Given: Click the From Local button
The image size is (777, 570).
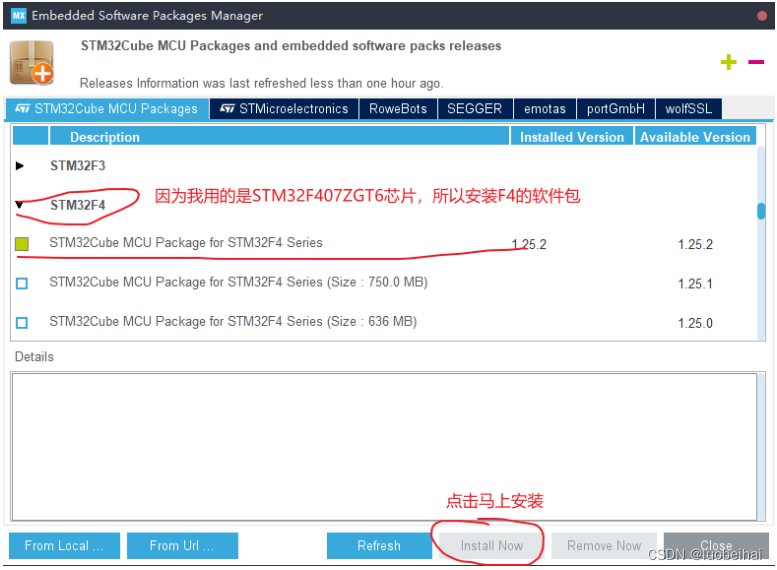Looking at the screenshot, I should [x=64, y=546].
